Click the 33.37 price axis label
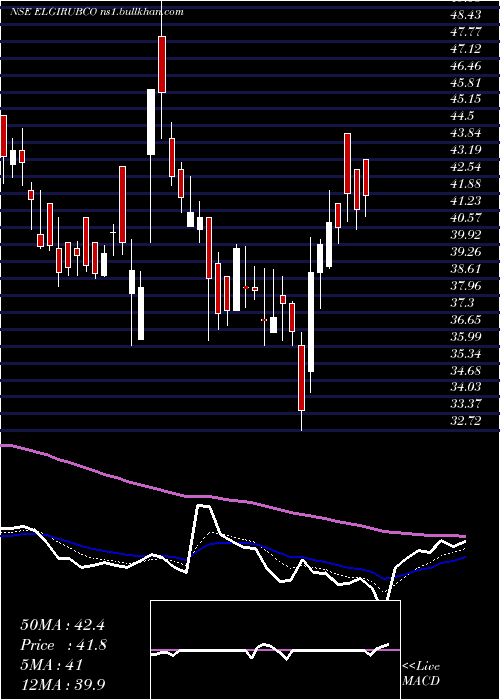Screen dimensions: 500x700 tap(467, 404)
